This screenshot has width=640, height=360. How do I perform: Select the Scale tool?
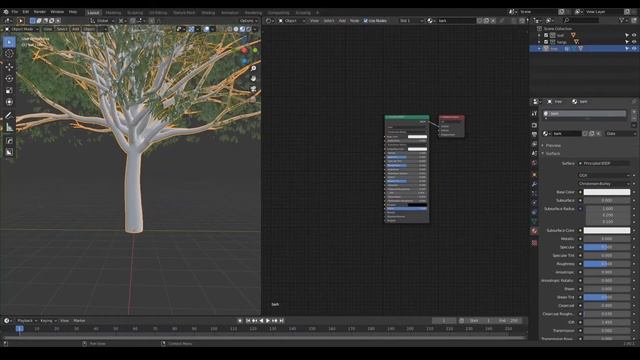pyautogui.click(x=9, y=90)
